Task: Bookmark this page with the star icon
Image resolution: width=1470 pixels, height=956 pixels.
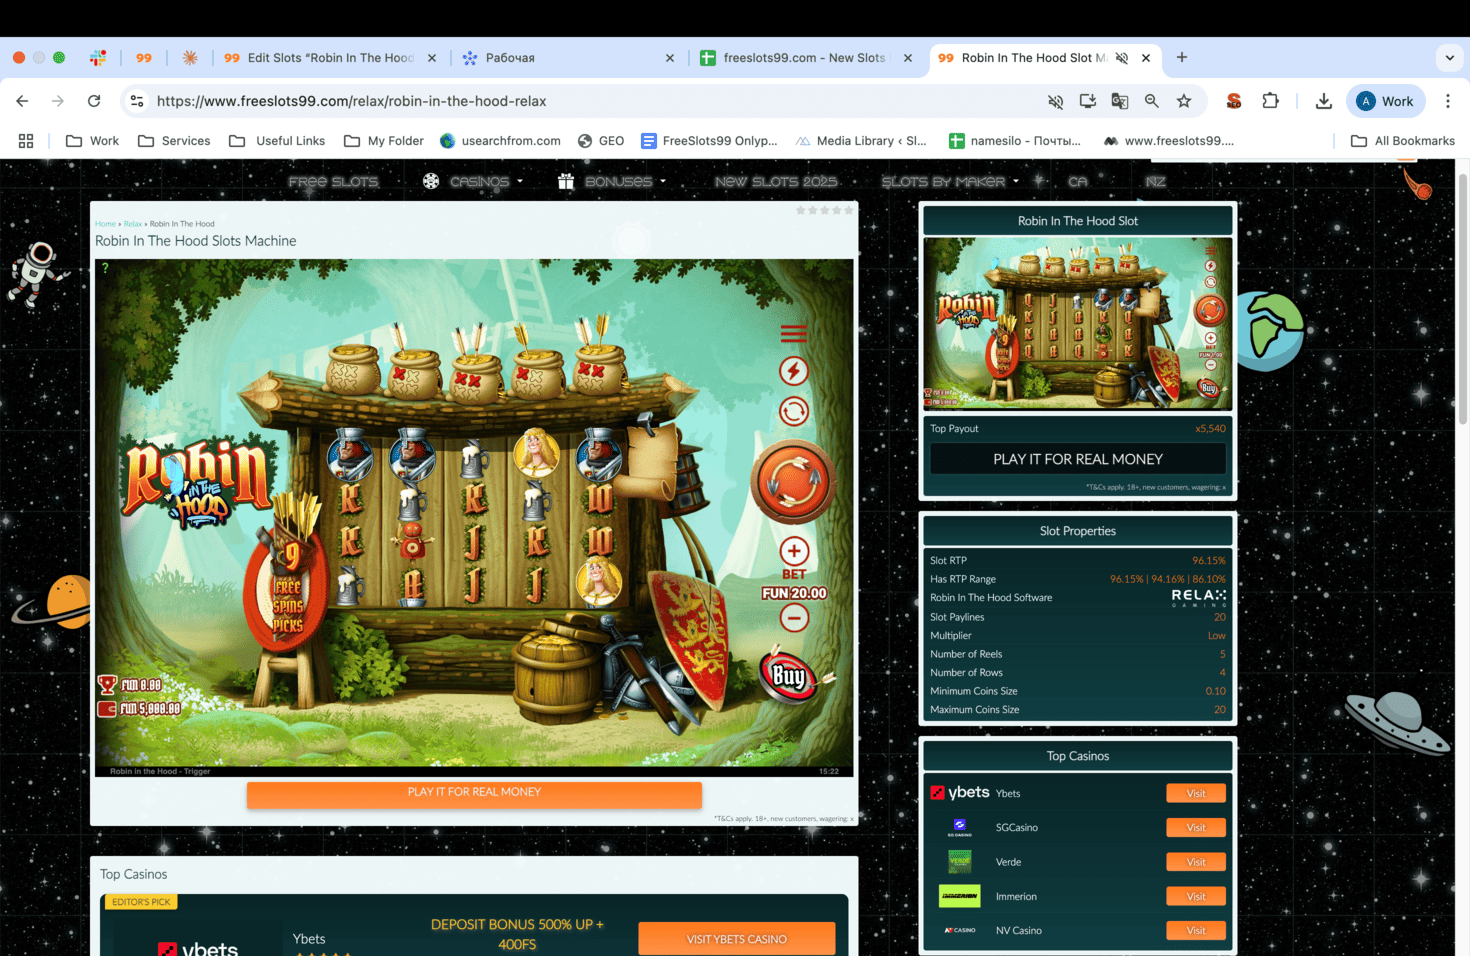Action: [1184, 101]
